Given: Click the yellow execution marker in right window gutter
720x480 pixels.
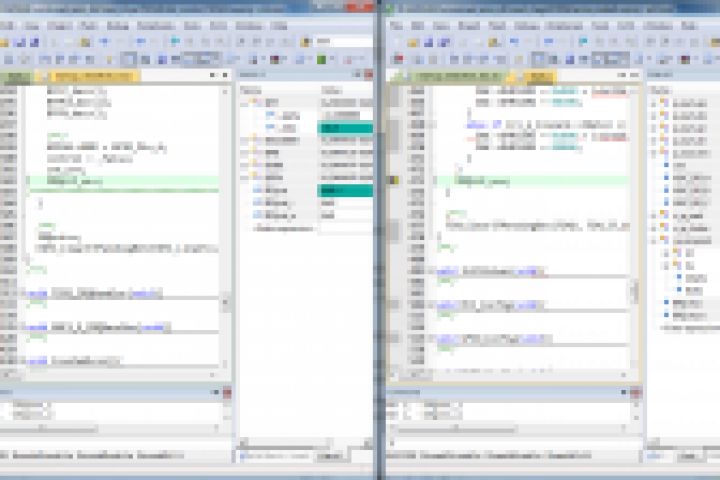Looking at the screenshot, I should click(394, 181).
